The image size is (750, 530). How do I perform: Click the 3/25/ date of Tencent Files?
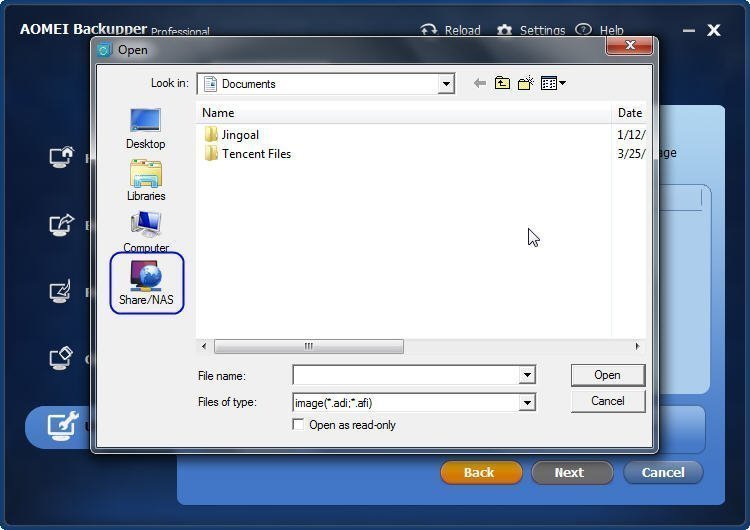[x=631, y=154]
